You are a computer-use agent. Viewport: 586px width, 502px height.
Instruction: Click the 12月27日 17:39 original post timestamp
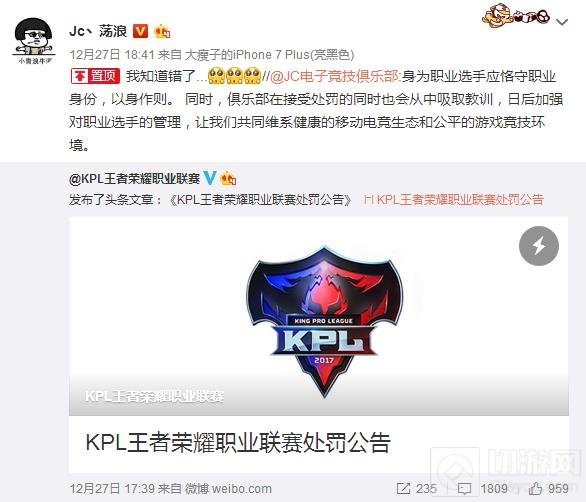(x=112, y=488)
